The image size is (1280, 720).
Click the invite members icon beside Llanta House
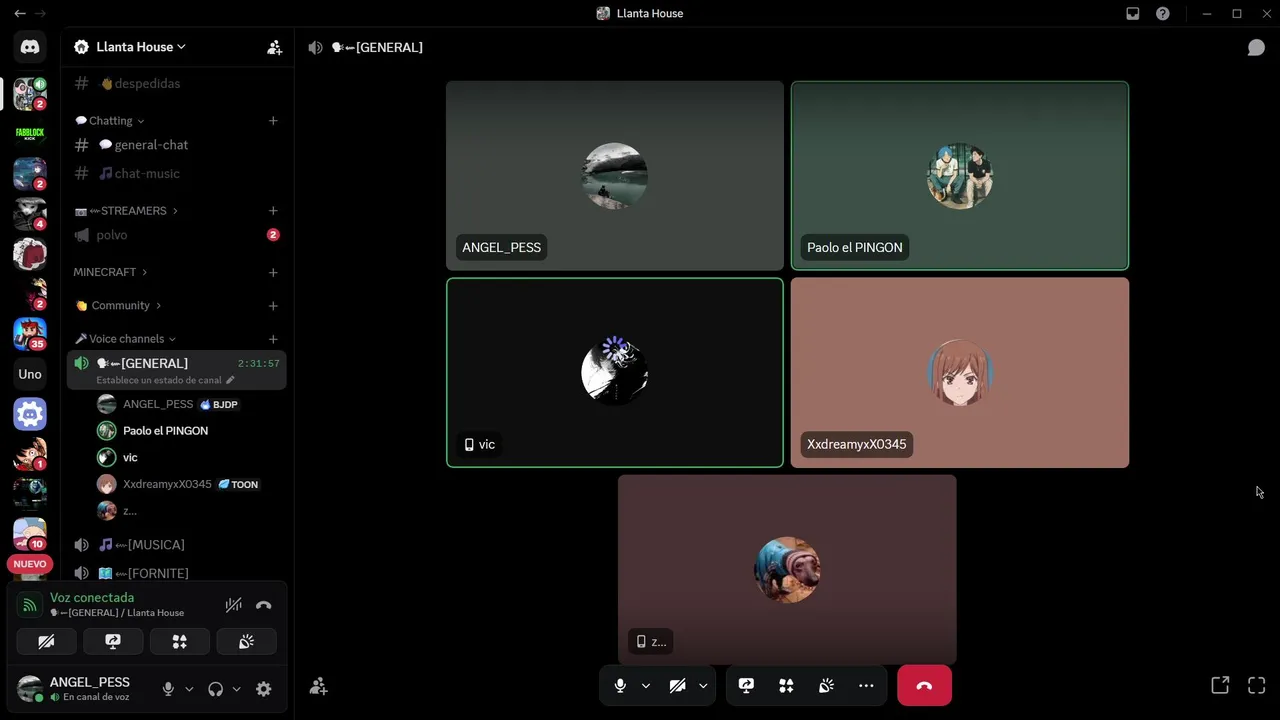[x=274, y=47]
